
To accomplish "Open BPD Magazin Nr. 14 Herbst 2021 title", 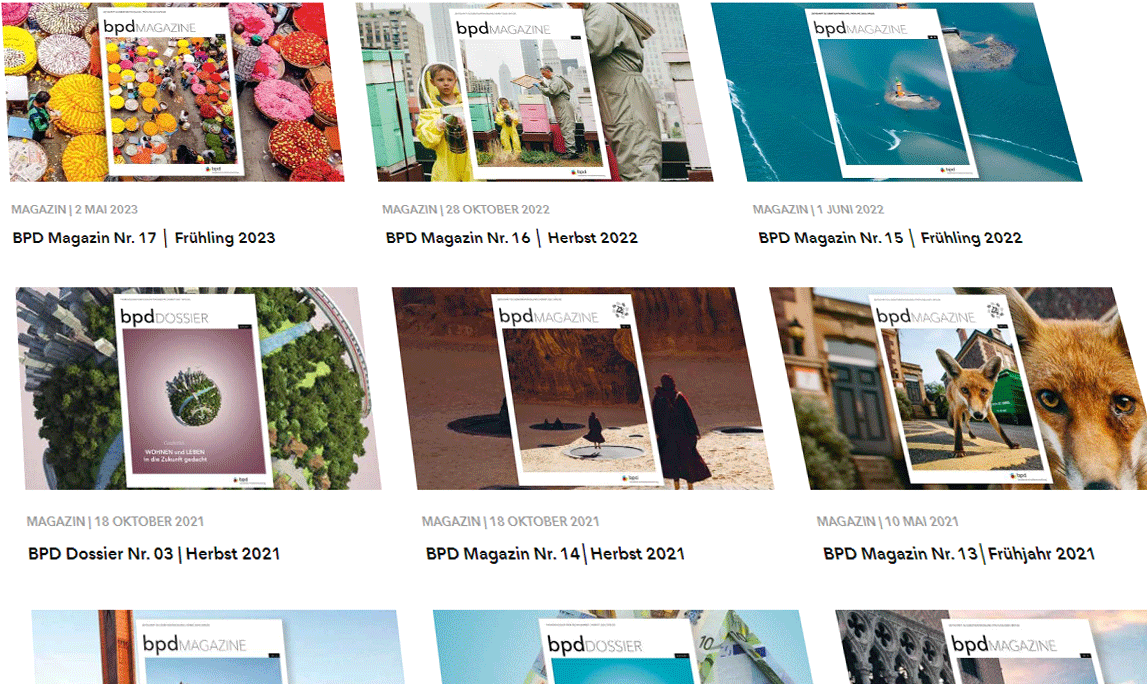I will (x=555, y=554).
